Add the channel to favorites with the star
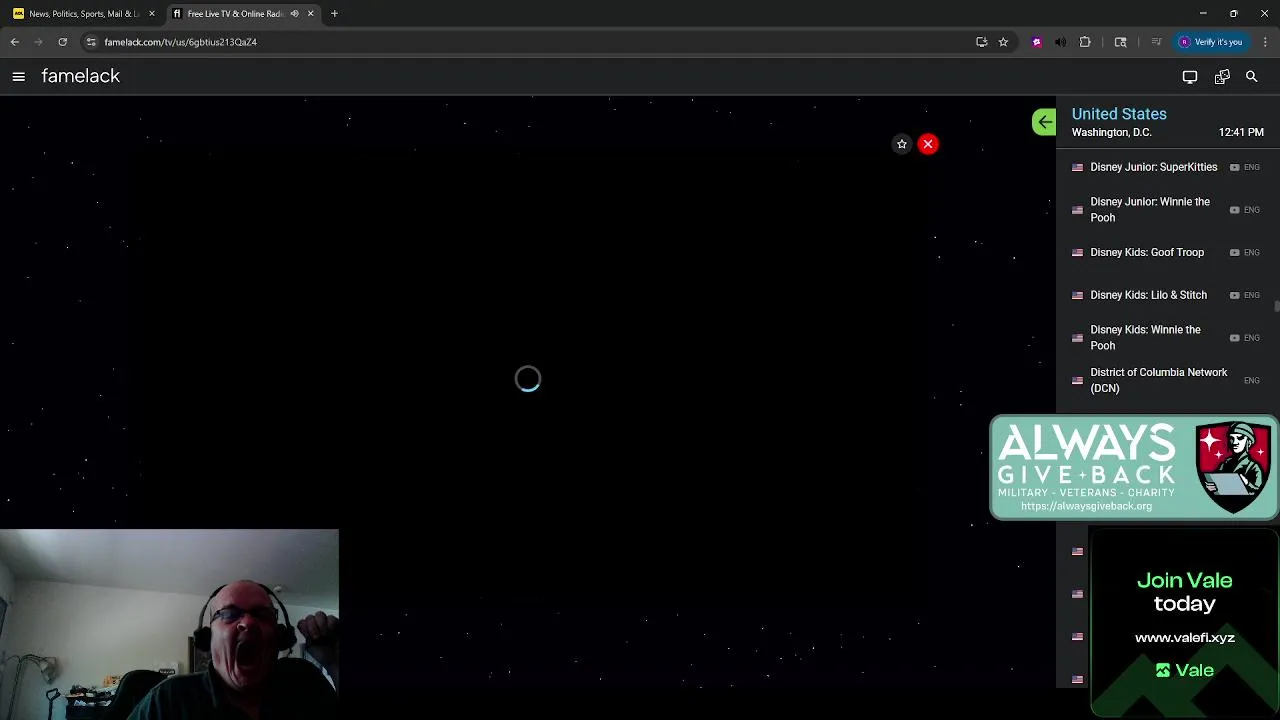This screenshot has width=1280, height=720. click(902, 144)
